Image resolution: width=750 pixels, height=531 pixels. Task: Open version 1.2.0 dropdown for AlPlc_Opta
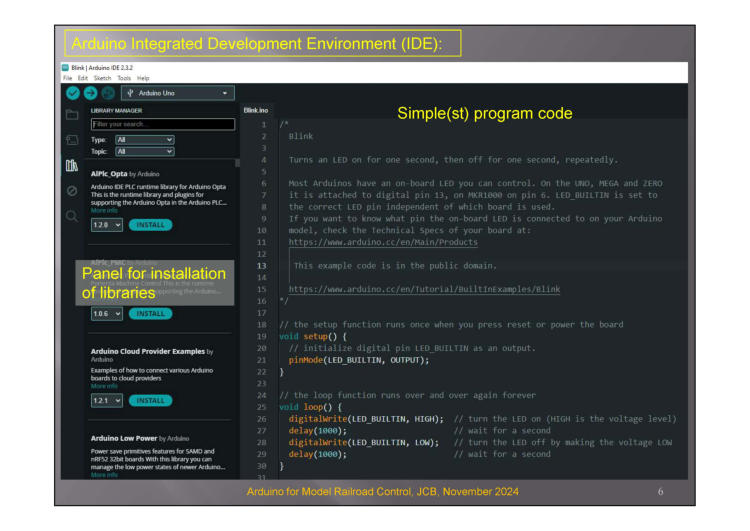click(106, 225)
